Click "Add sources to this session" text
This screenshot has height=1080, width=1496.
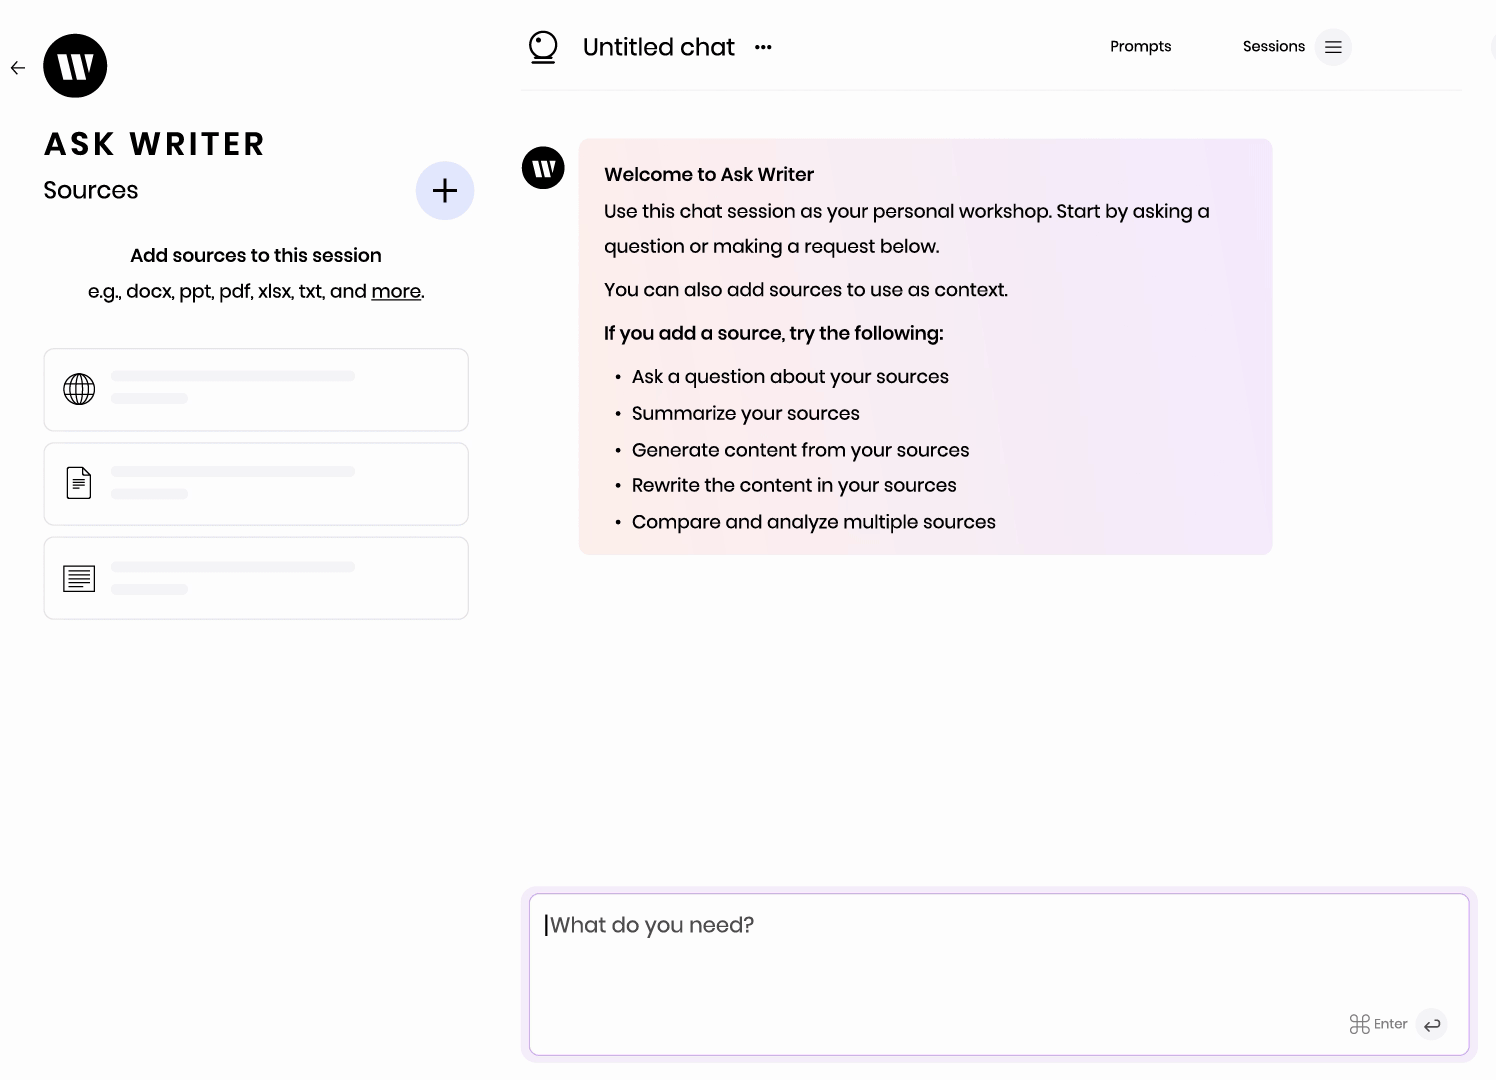(256, 255)
